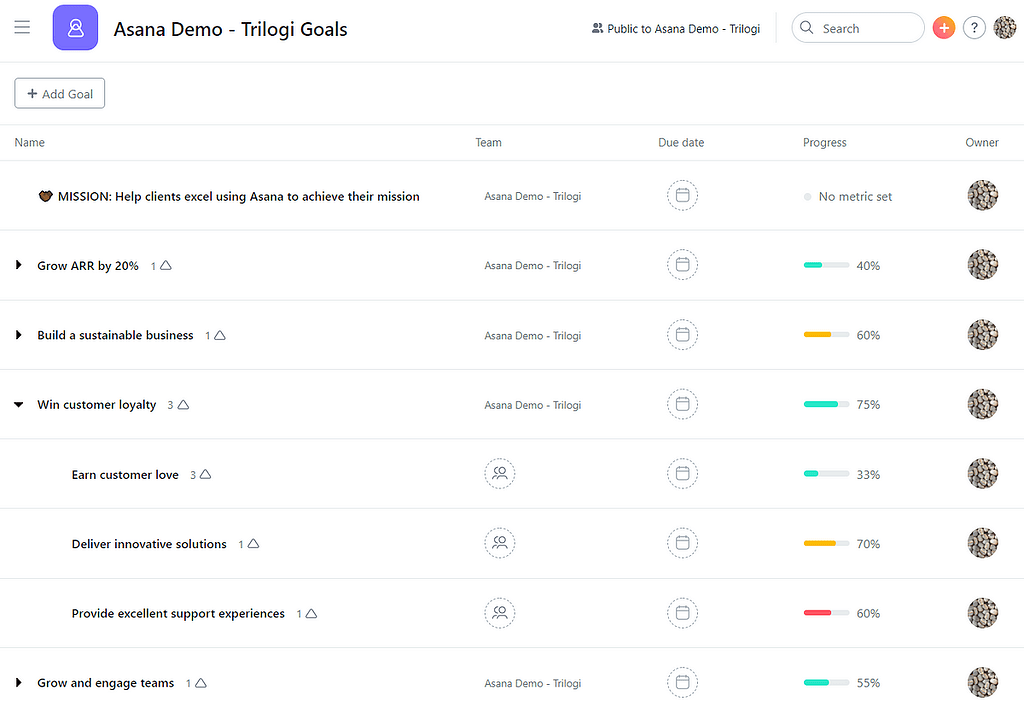1024x712 pixels.
Task: Click the Search input field
Action: point(857,28)
